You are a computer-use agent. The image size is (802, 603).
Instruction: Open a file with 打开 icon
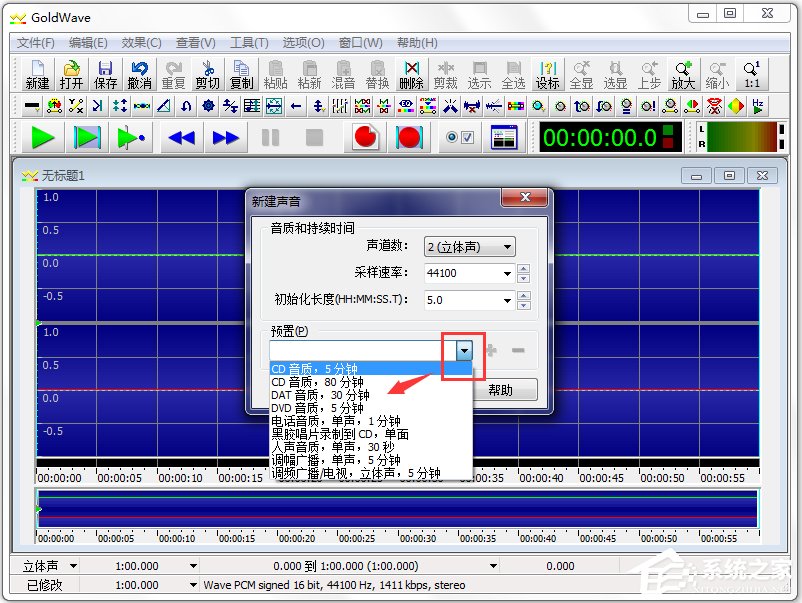pos(71,75)
